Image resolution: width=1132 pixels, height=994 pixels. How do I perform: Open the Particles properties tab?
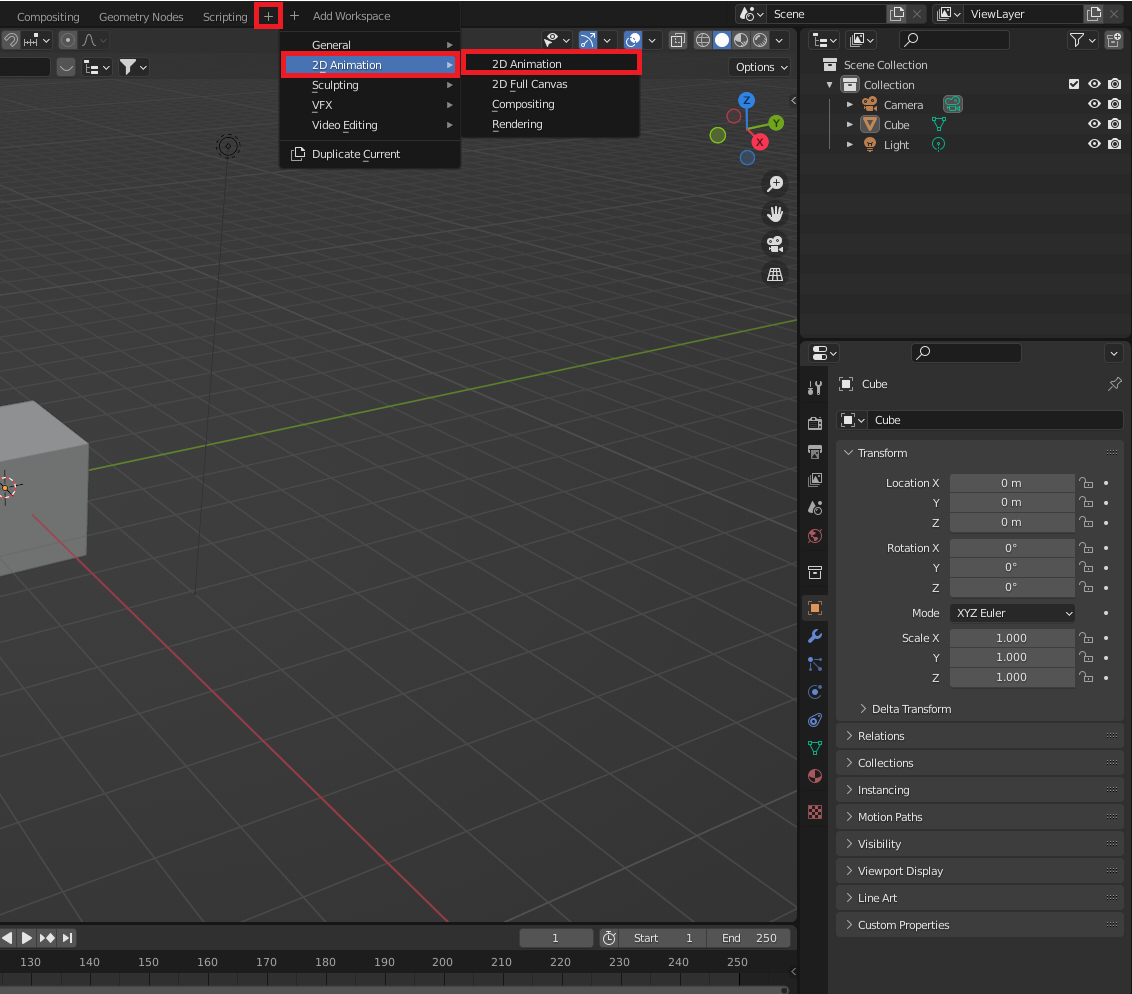click(x=815, y=664)
